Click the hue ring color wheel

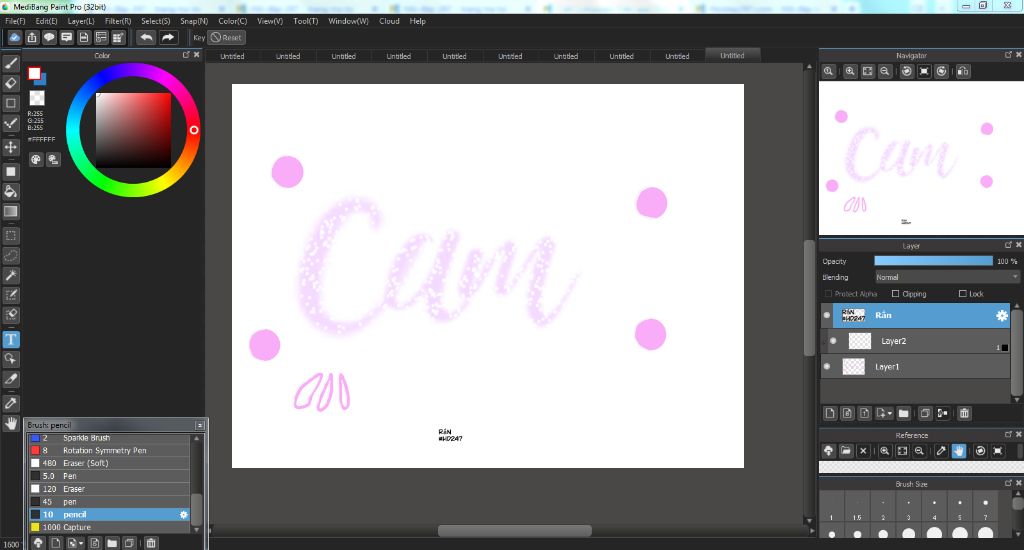tap(133, 130)
